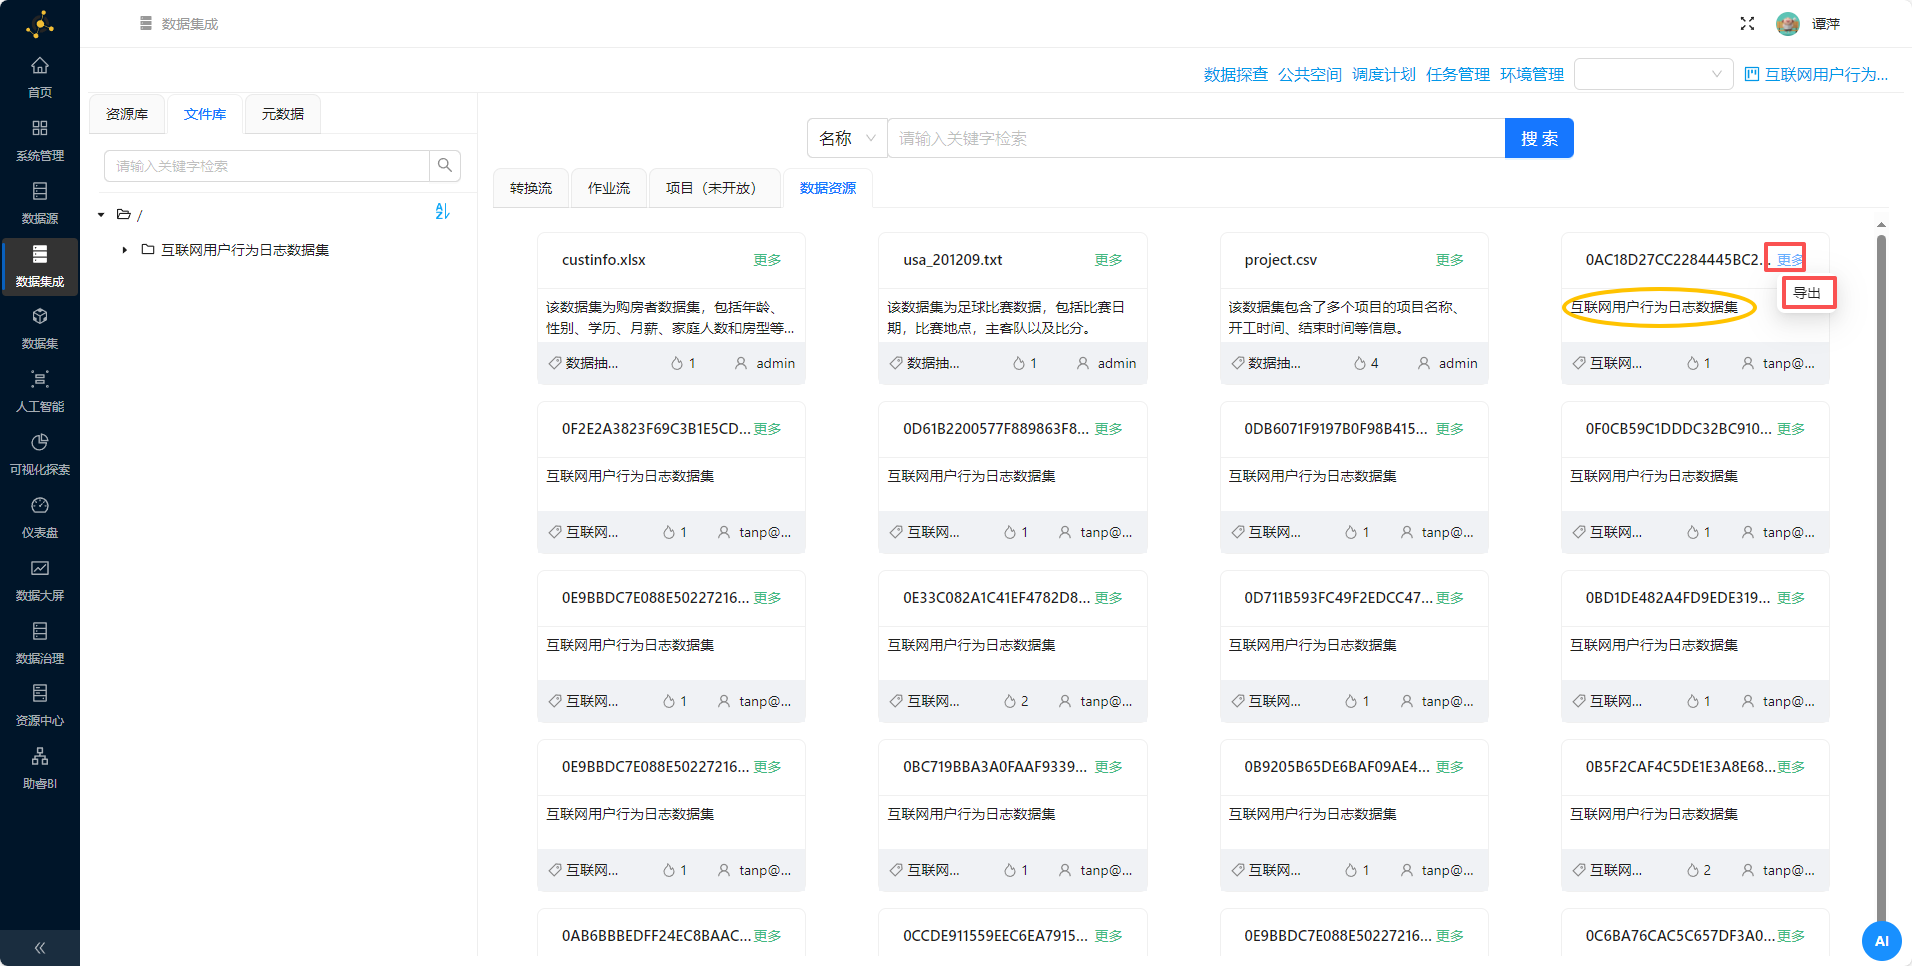
Task: Open the 0BC719BBA3A0FAAF9339 card title
Action: (994, 766)
